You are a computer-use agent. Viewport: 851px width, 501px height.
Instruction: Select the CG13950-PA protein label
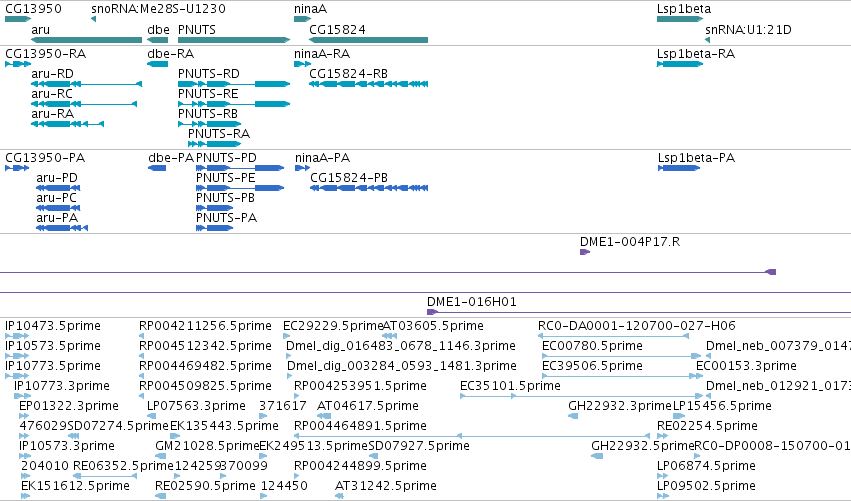[45, 158]
